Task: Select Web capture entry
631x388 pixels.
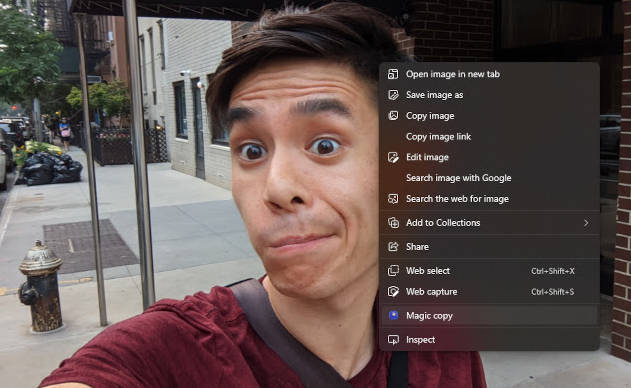Action: 489,292
